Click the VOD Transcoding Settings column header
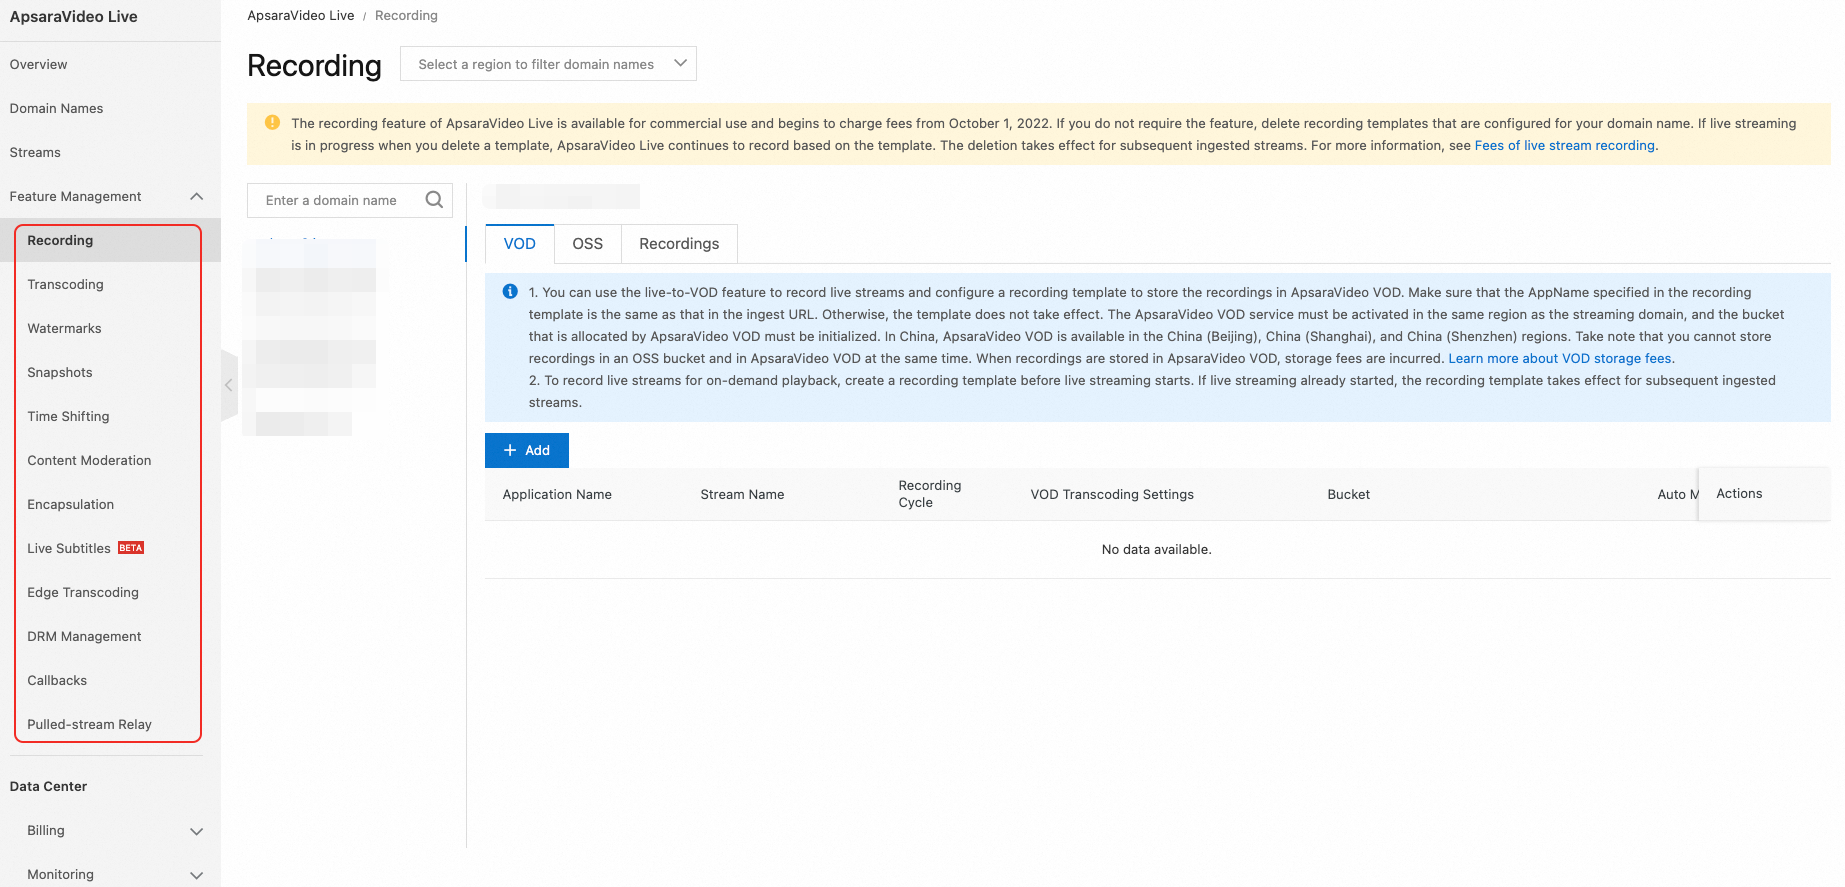The height and width of the screenshot is (887, 1845). click(x=1112, y=494)
